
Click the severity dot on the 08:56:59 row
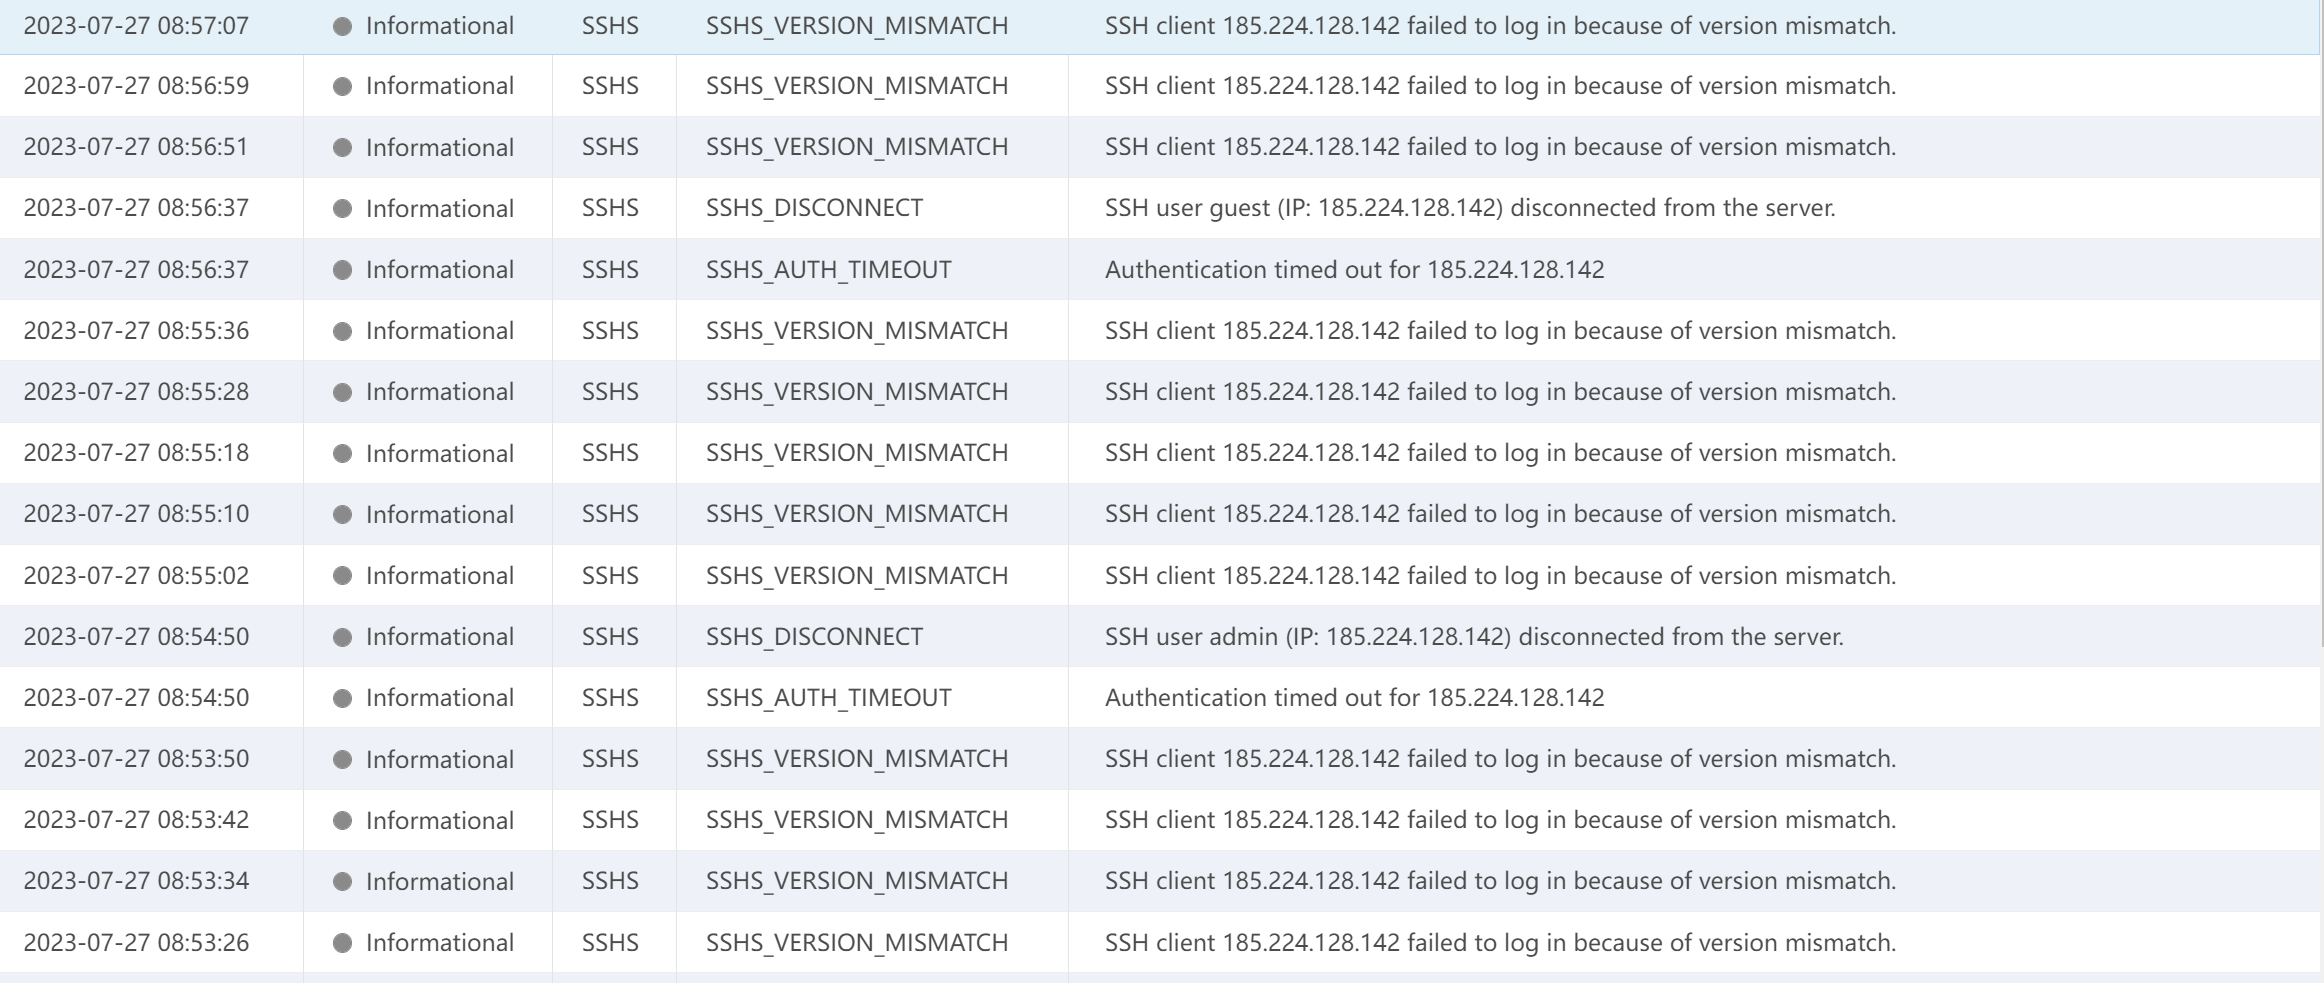342,87
